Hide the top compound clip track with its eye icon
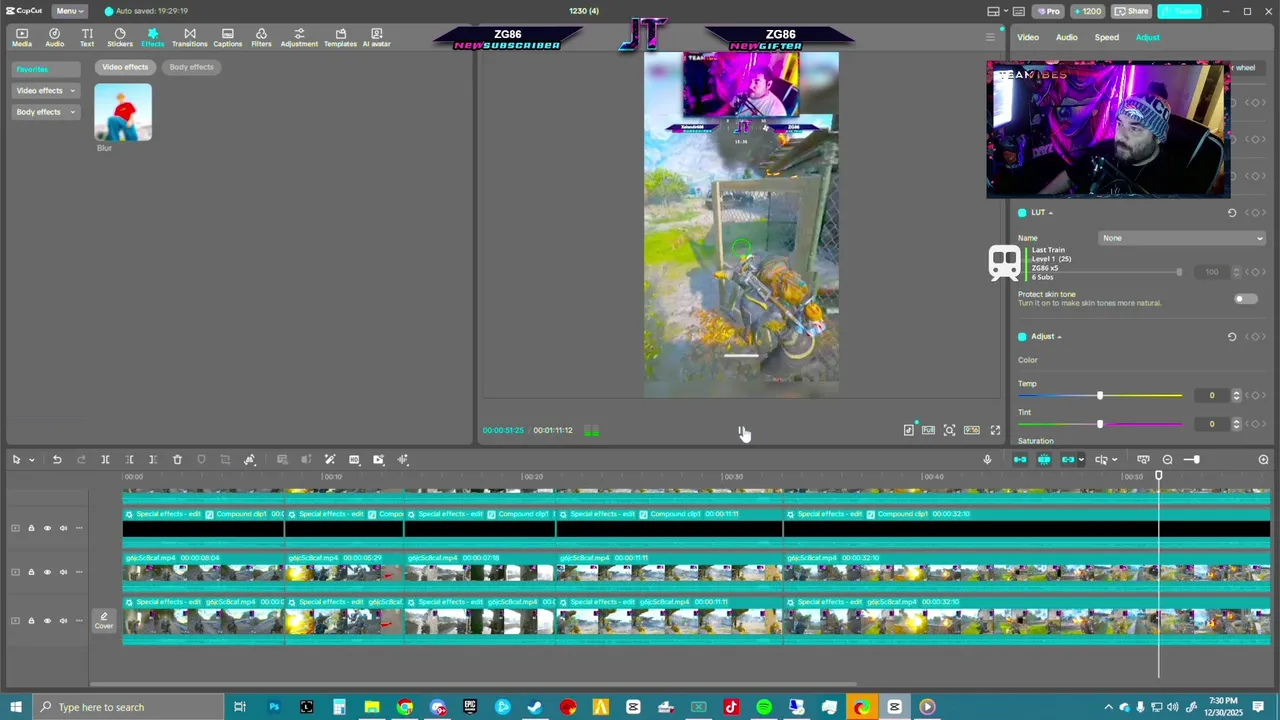Image resolution: width=1280 pixels, height=720 pixels. tap(47, 528)
